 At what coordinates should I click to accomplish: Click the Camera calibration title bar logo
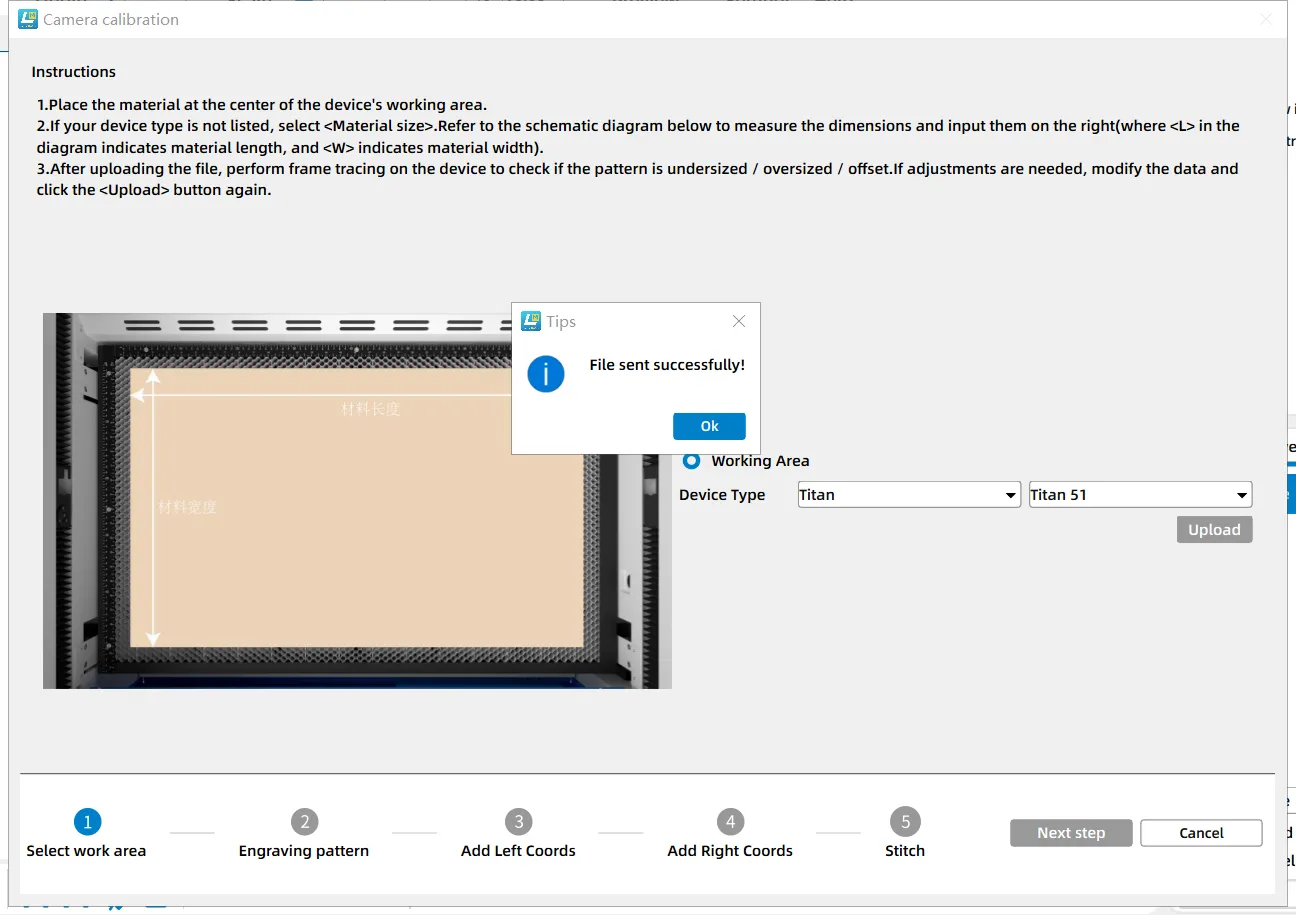coord(28,19)
